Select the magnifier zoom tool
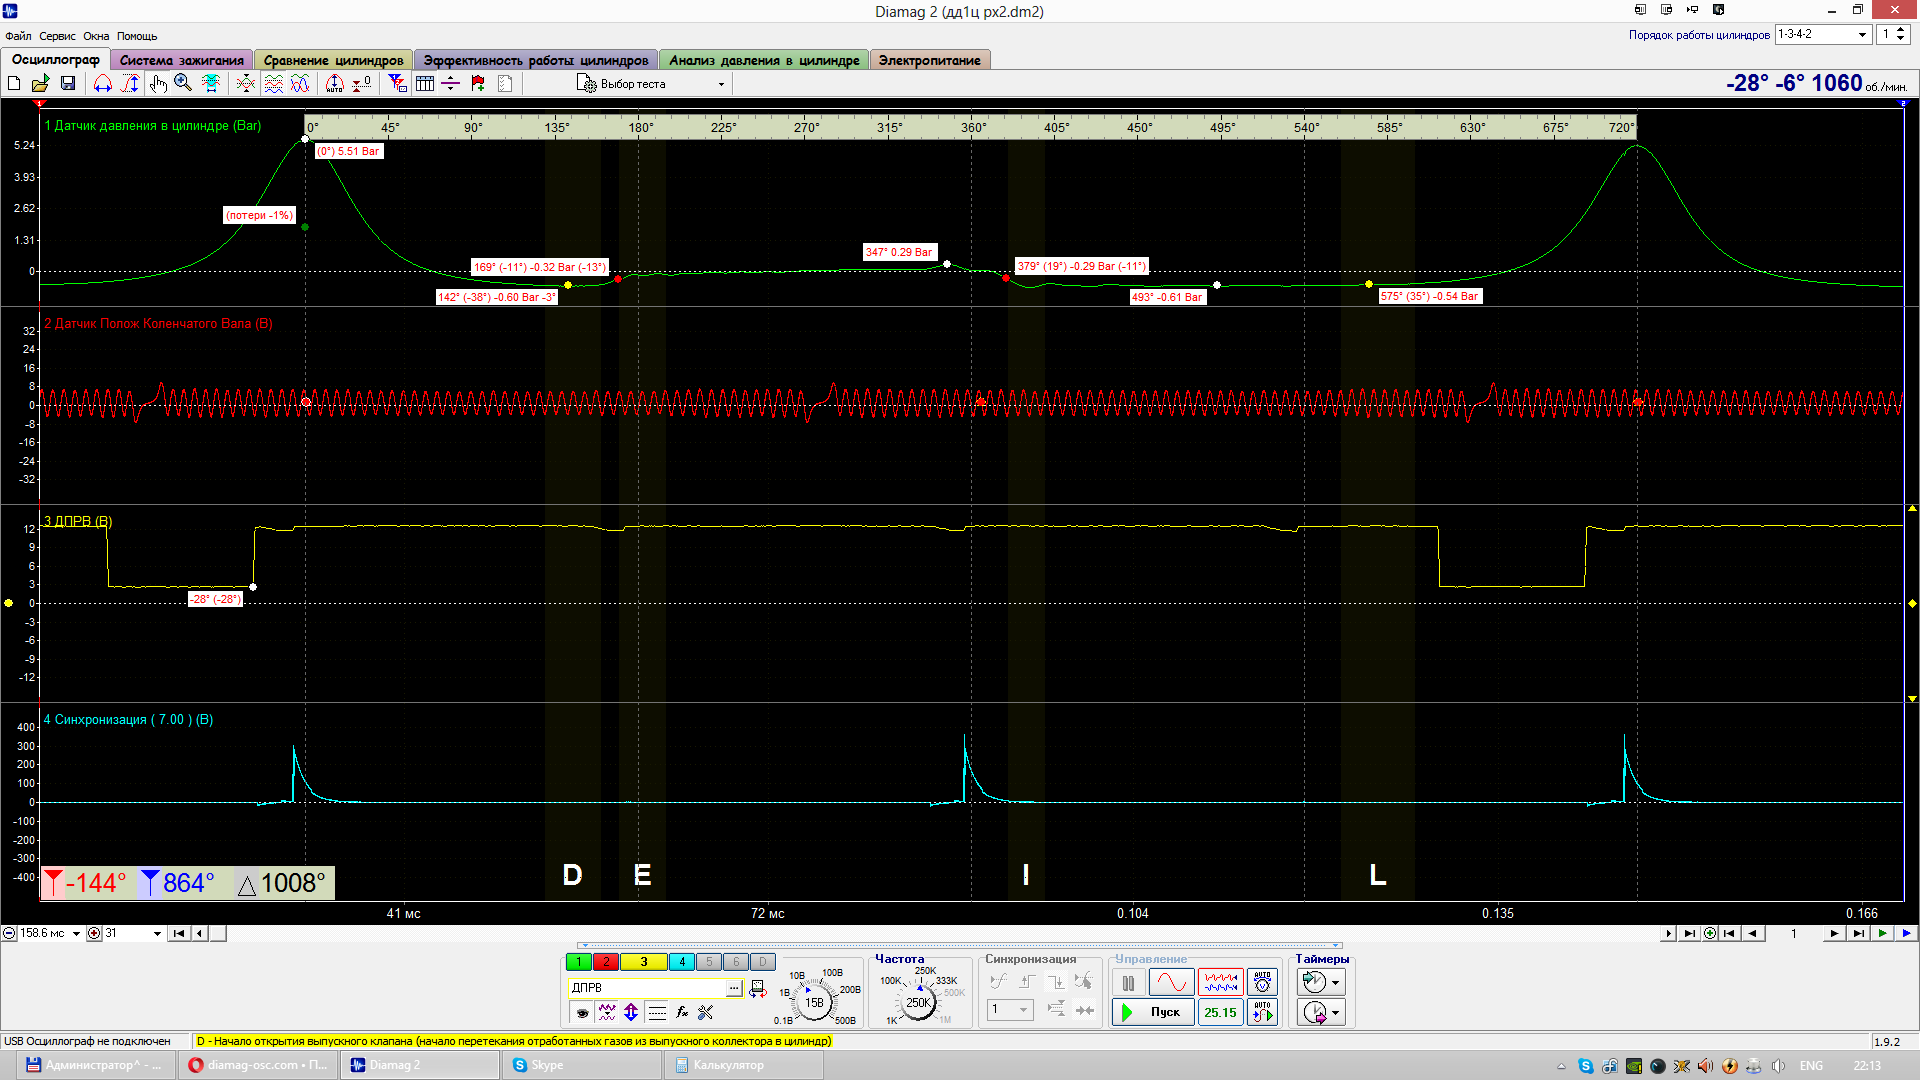 click(x=183, y=84)
